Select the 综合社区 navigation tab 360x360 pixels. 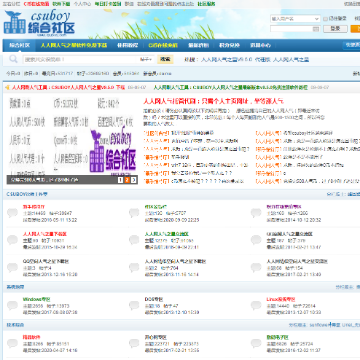click(x=19, y=45)
